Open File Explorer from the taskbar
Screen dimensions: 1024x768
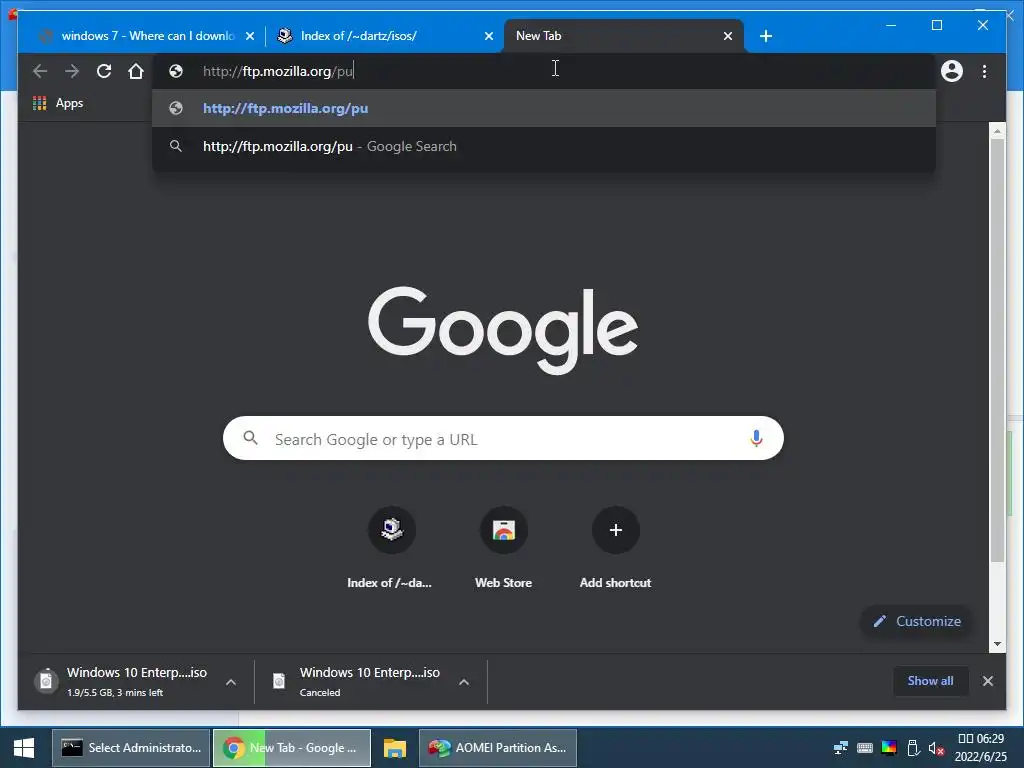coord(394,748)
